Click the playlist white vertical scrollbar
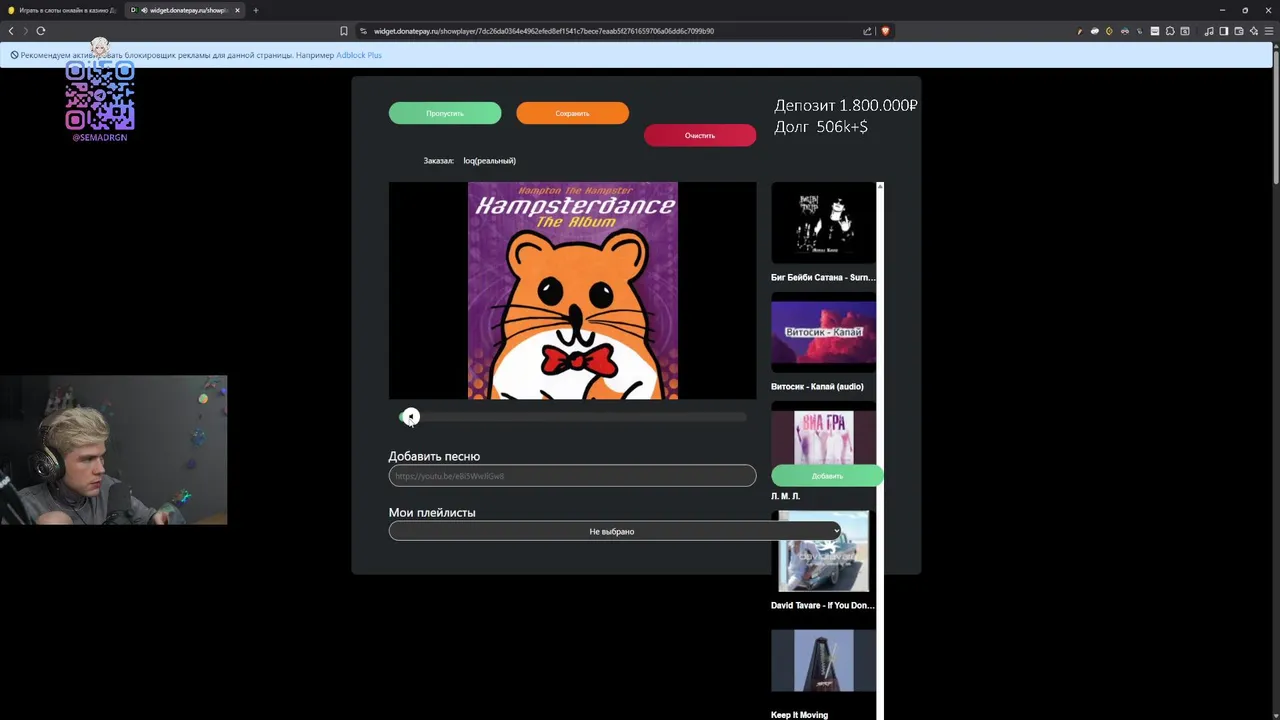This screenshot has width=1280, height=720. (x=880, y=450)
